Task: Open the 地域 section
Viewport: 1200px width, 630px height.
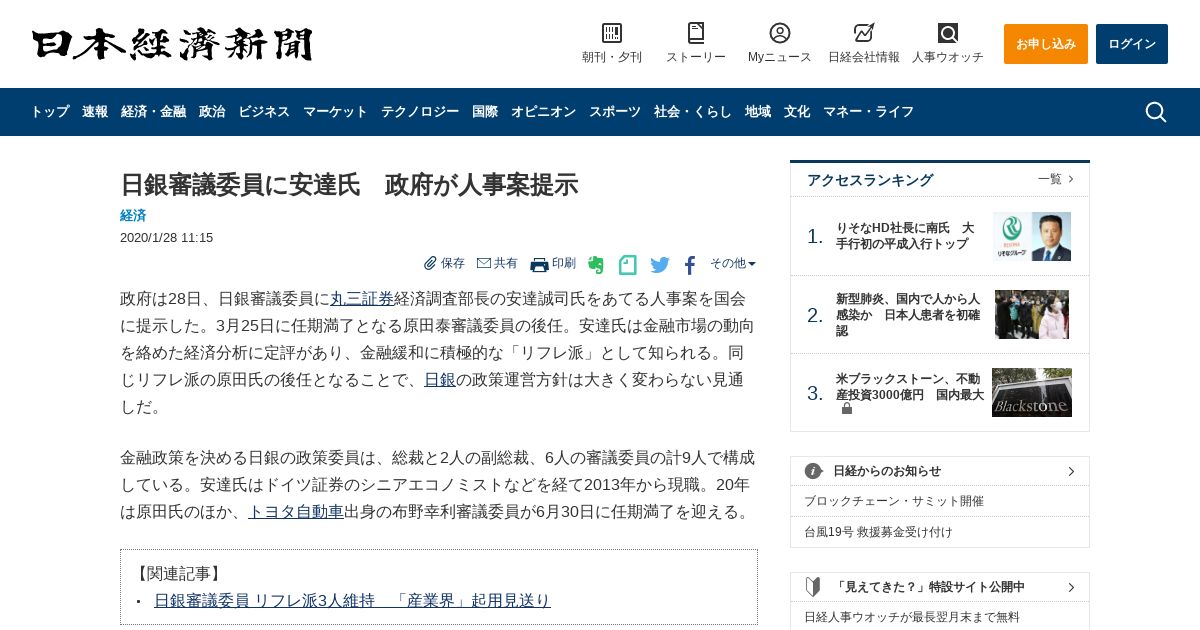Action: click(x=758, y=112)
